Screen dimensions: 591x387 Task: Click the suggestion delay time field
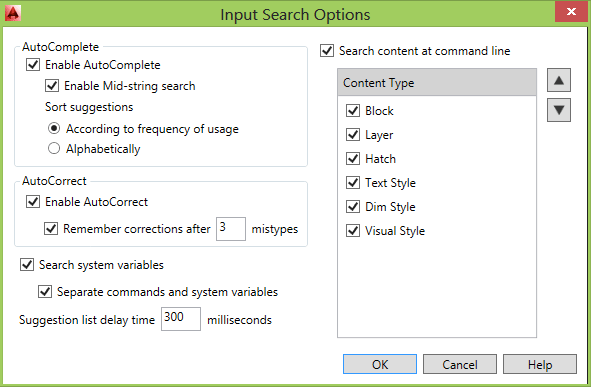coord(181,319)
